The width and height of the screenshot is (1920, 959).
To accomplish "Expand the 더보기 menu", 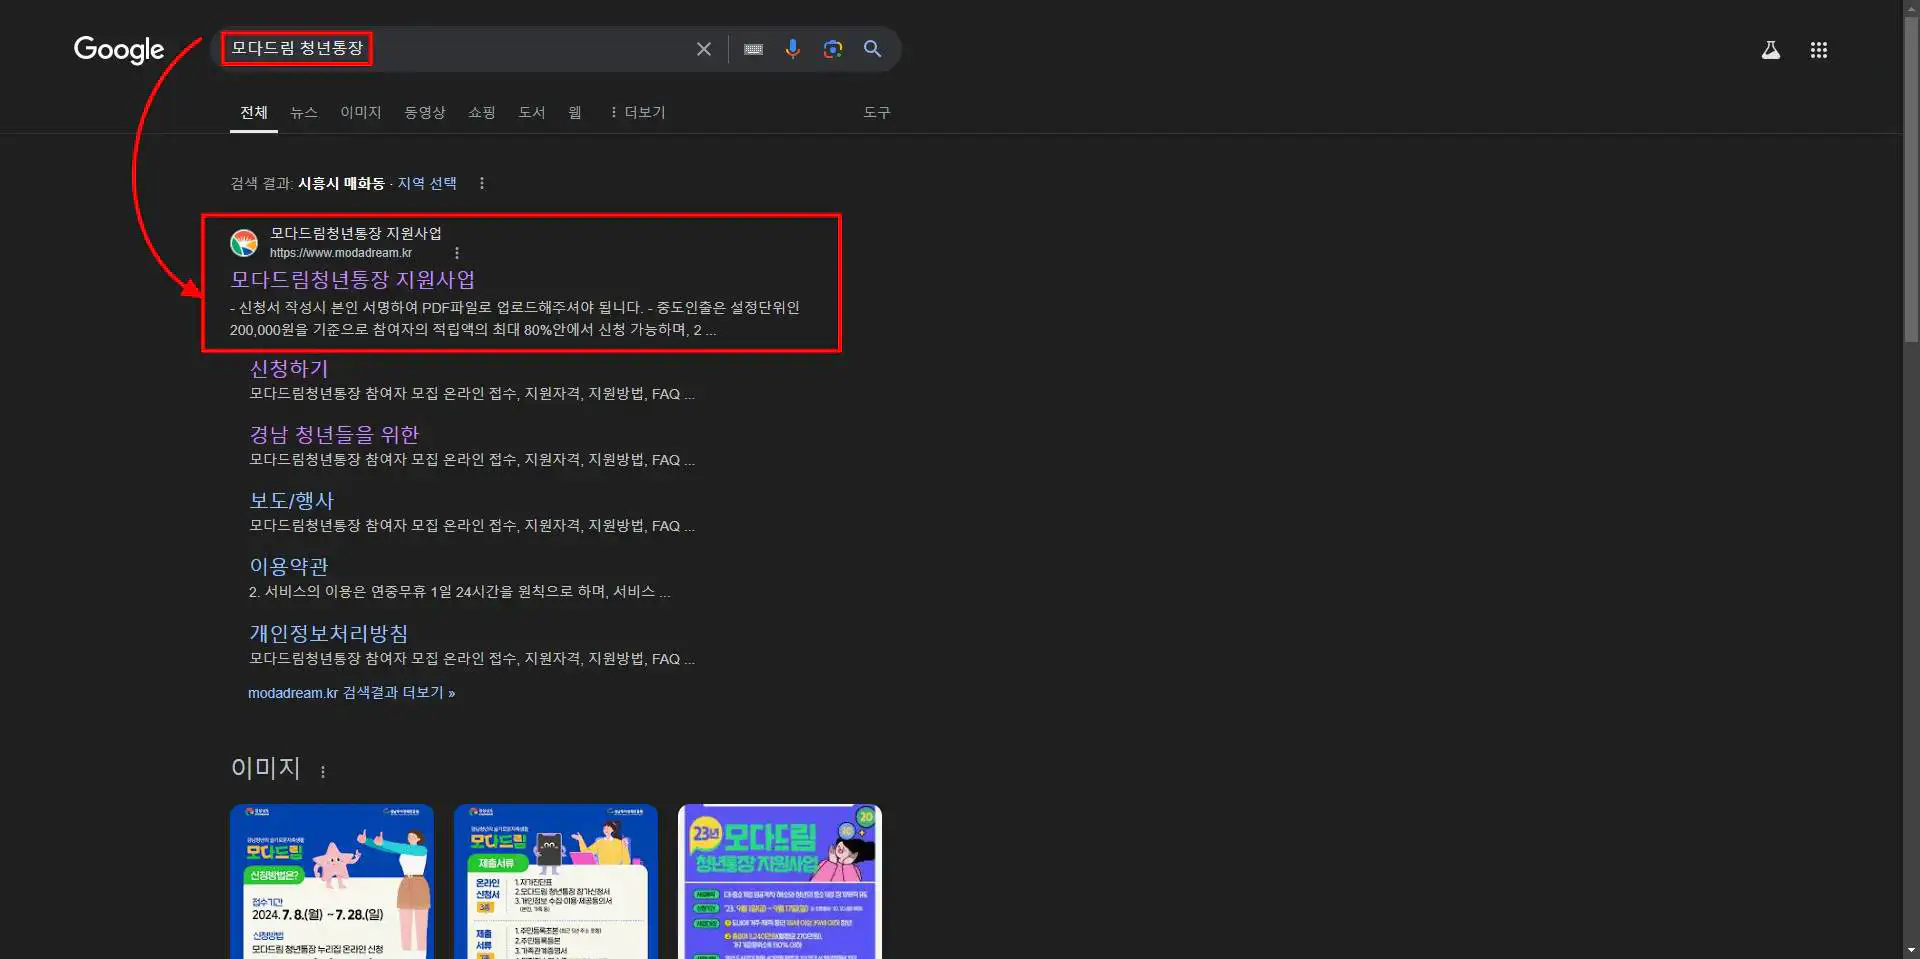I will pos(638,112).
